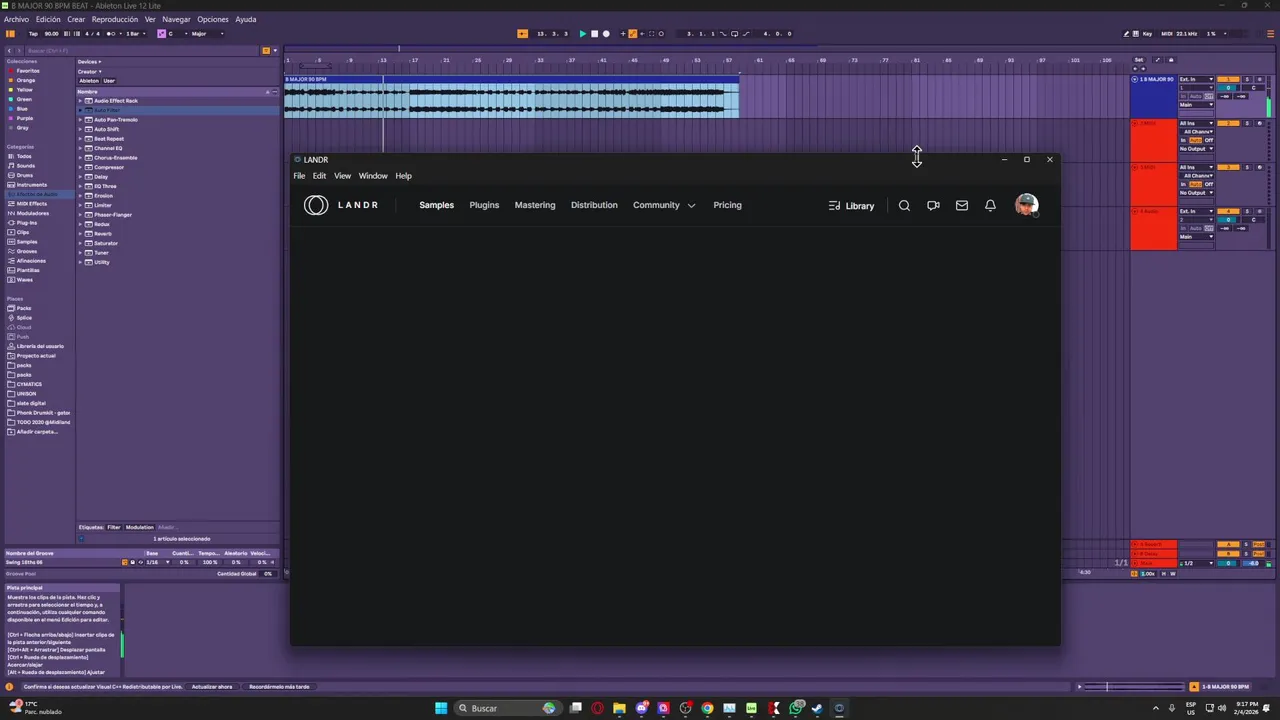Select the B MAJOR 90 BPM audio clip
Screen dimensions: 1280x720
[x=511, y=97]
